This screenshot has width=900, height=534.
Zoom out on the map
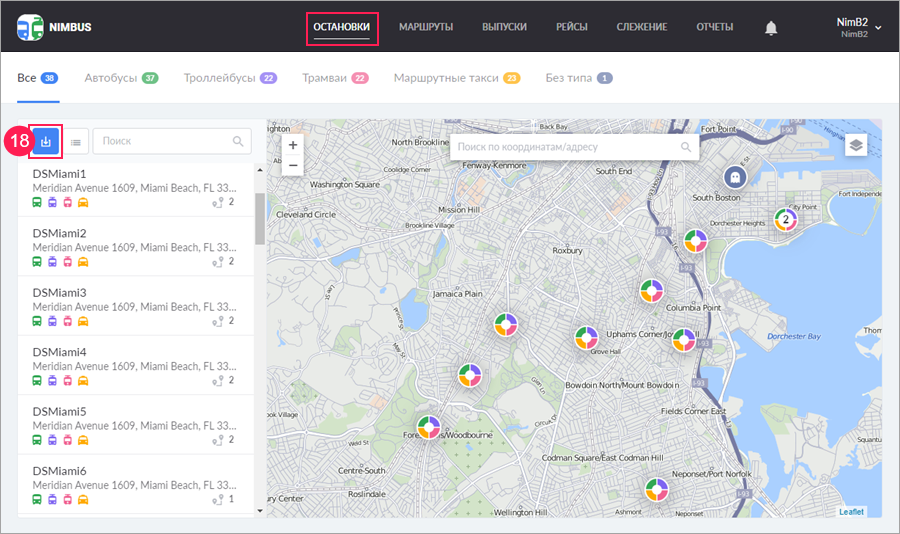tap(293, 165)
